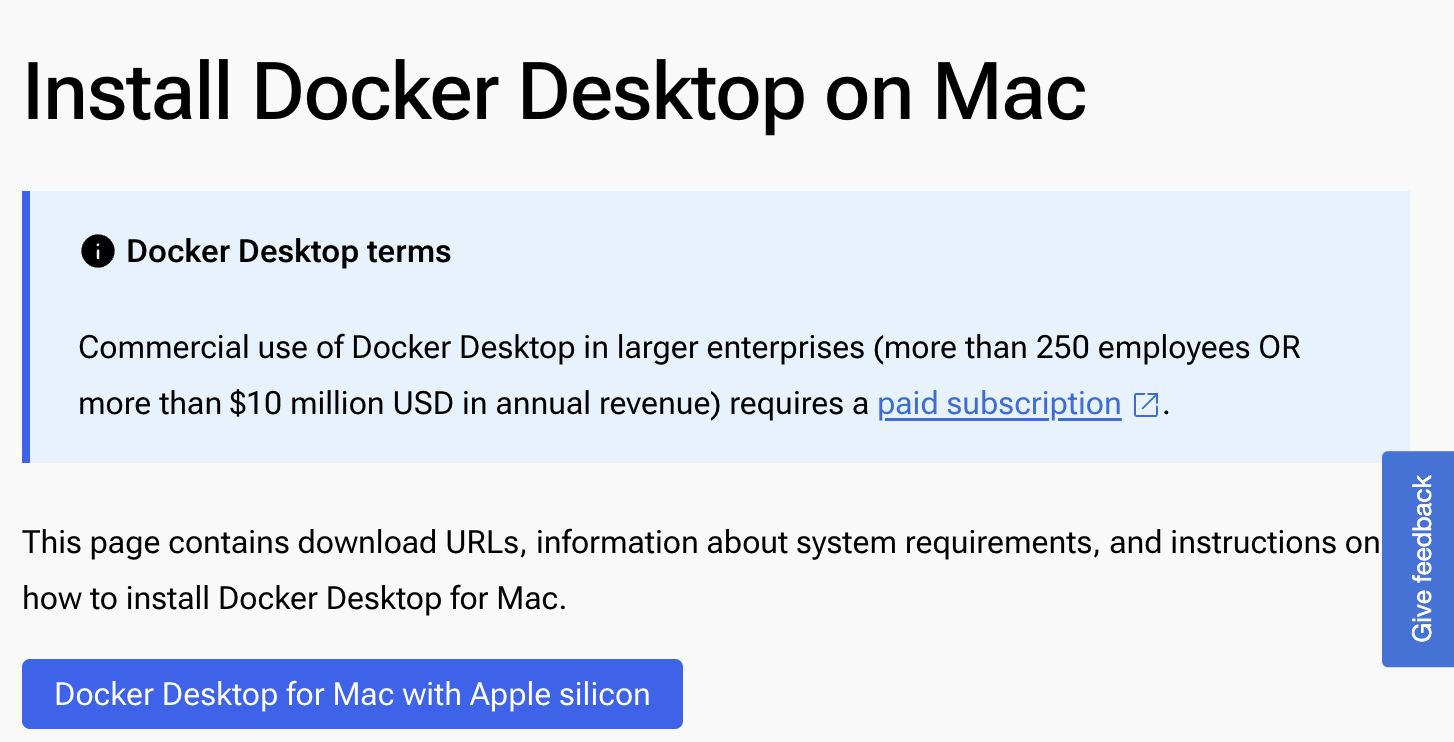This screenshot has width=1454, height=742.
Task: Click the "how to install Docker Desktop for Mac." line
Action: click(295, 599)
